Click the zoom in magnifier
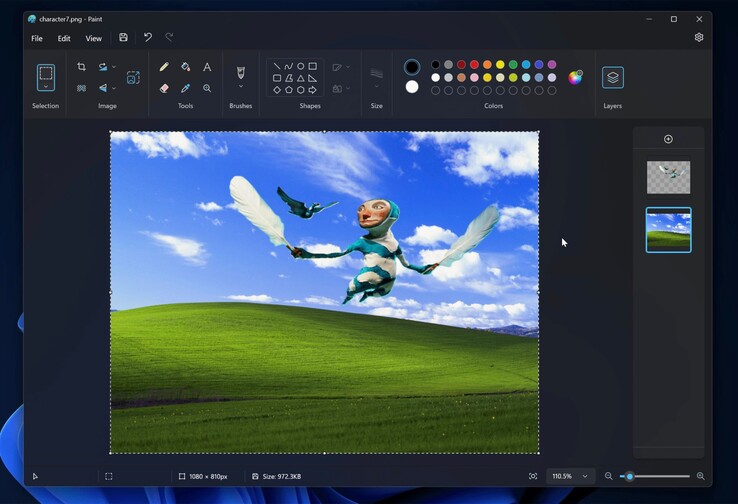 (x=700, y=476)
